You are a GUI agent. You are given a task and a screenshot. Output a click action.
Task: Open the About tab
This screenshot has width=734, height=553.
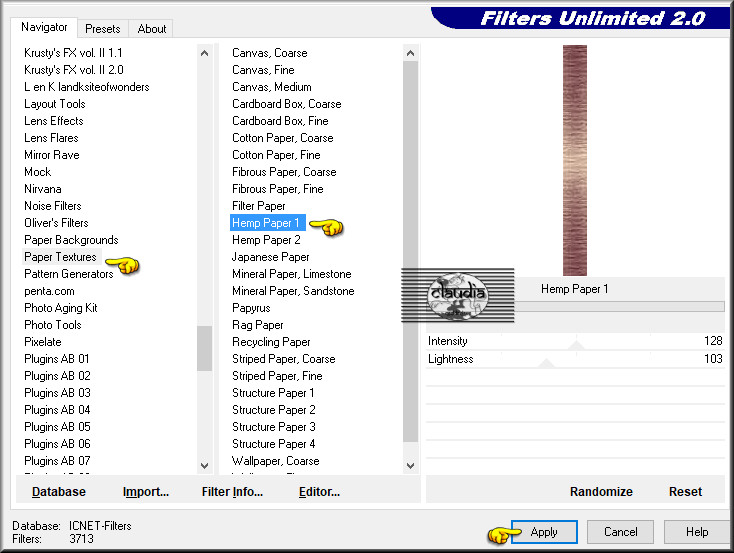tap(152, 29)
